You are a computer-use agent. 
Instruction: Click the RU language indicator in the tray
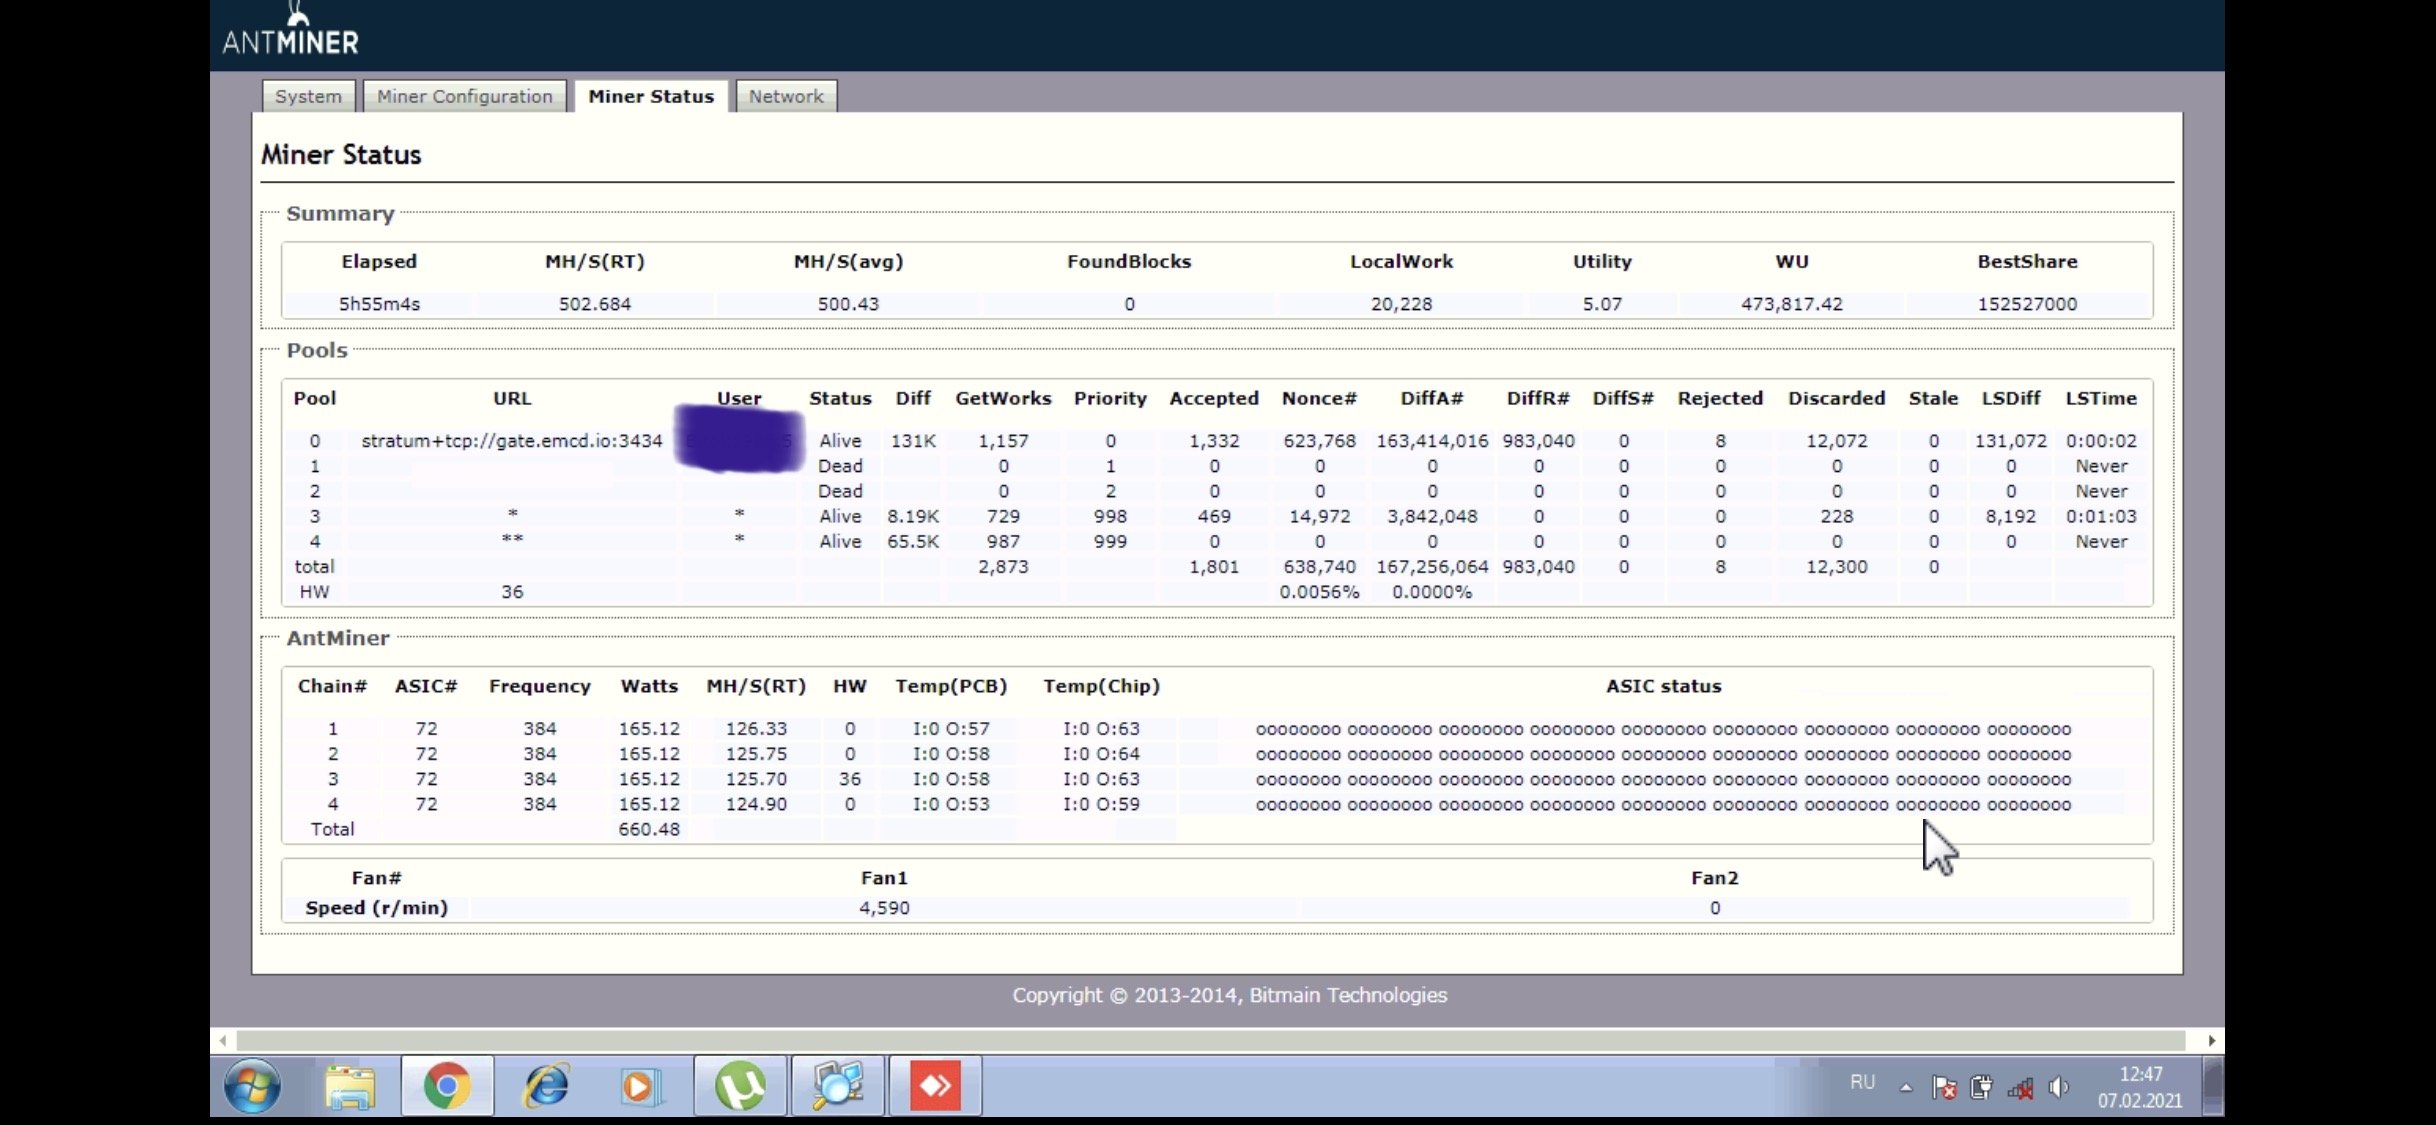[1862, 1082]
